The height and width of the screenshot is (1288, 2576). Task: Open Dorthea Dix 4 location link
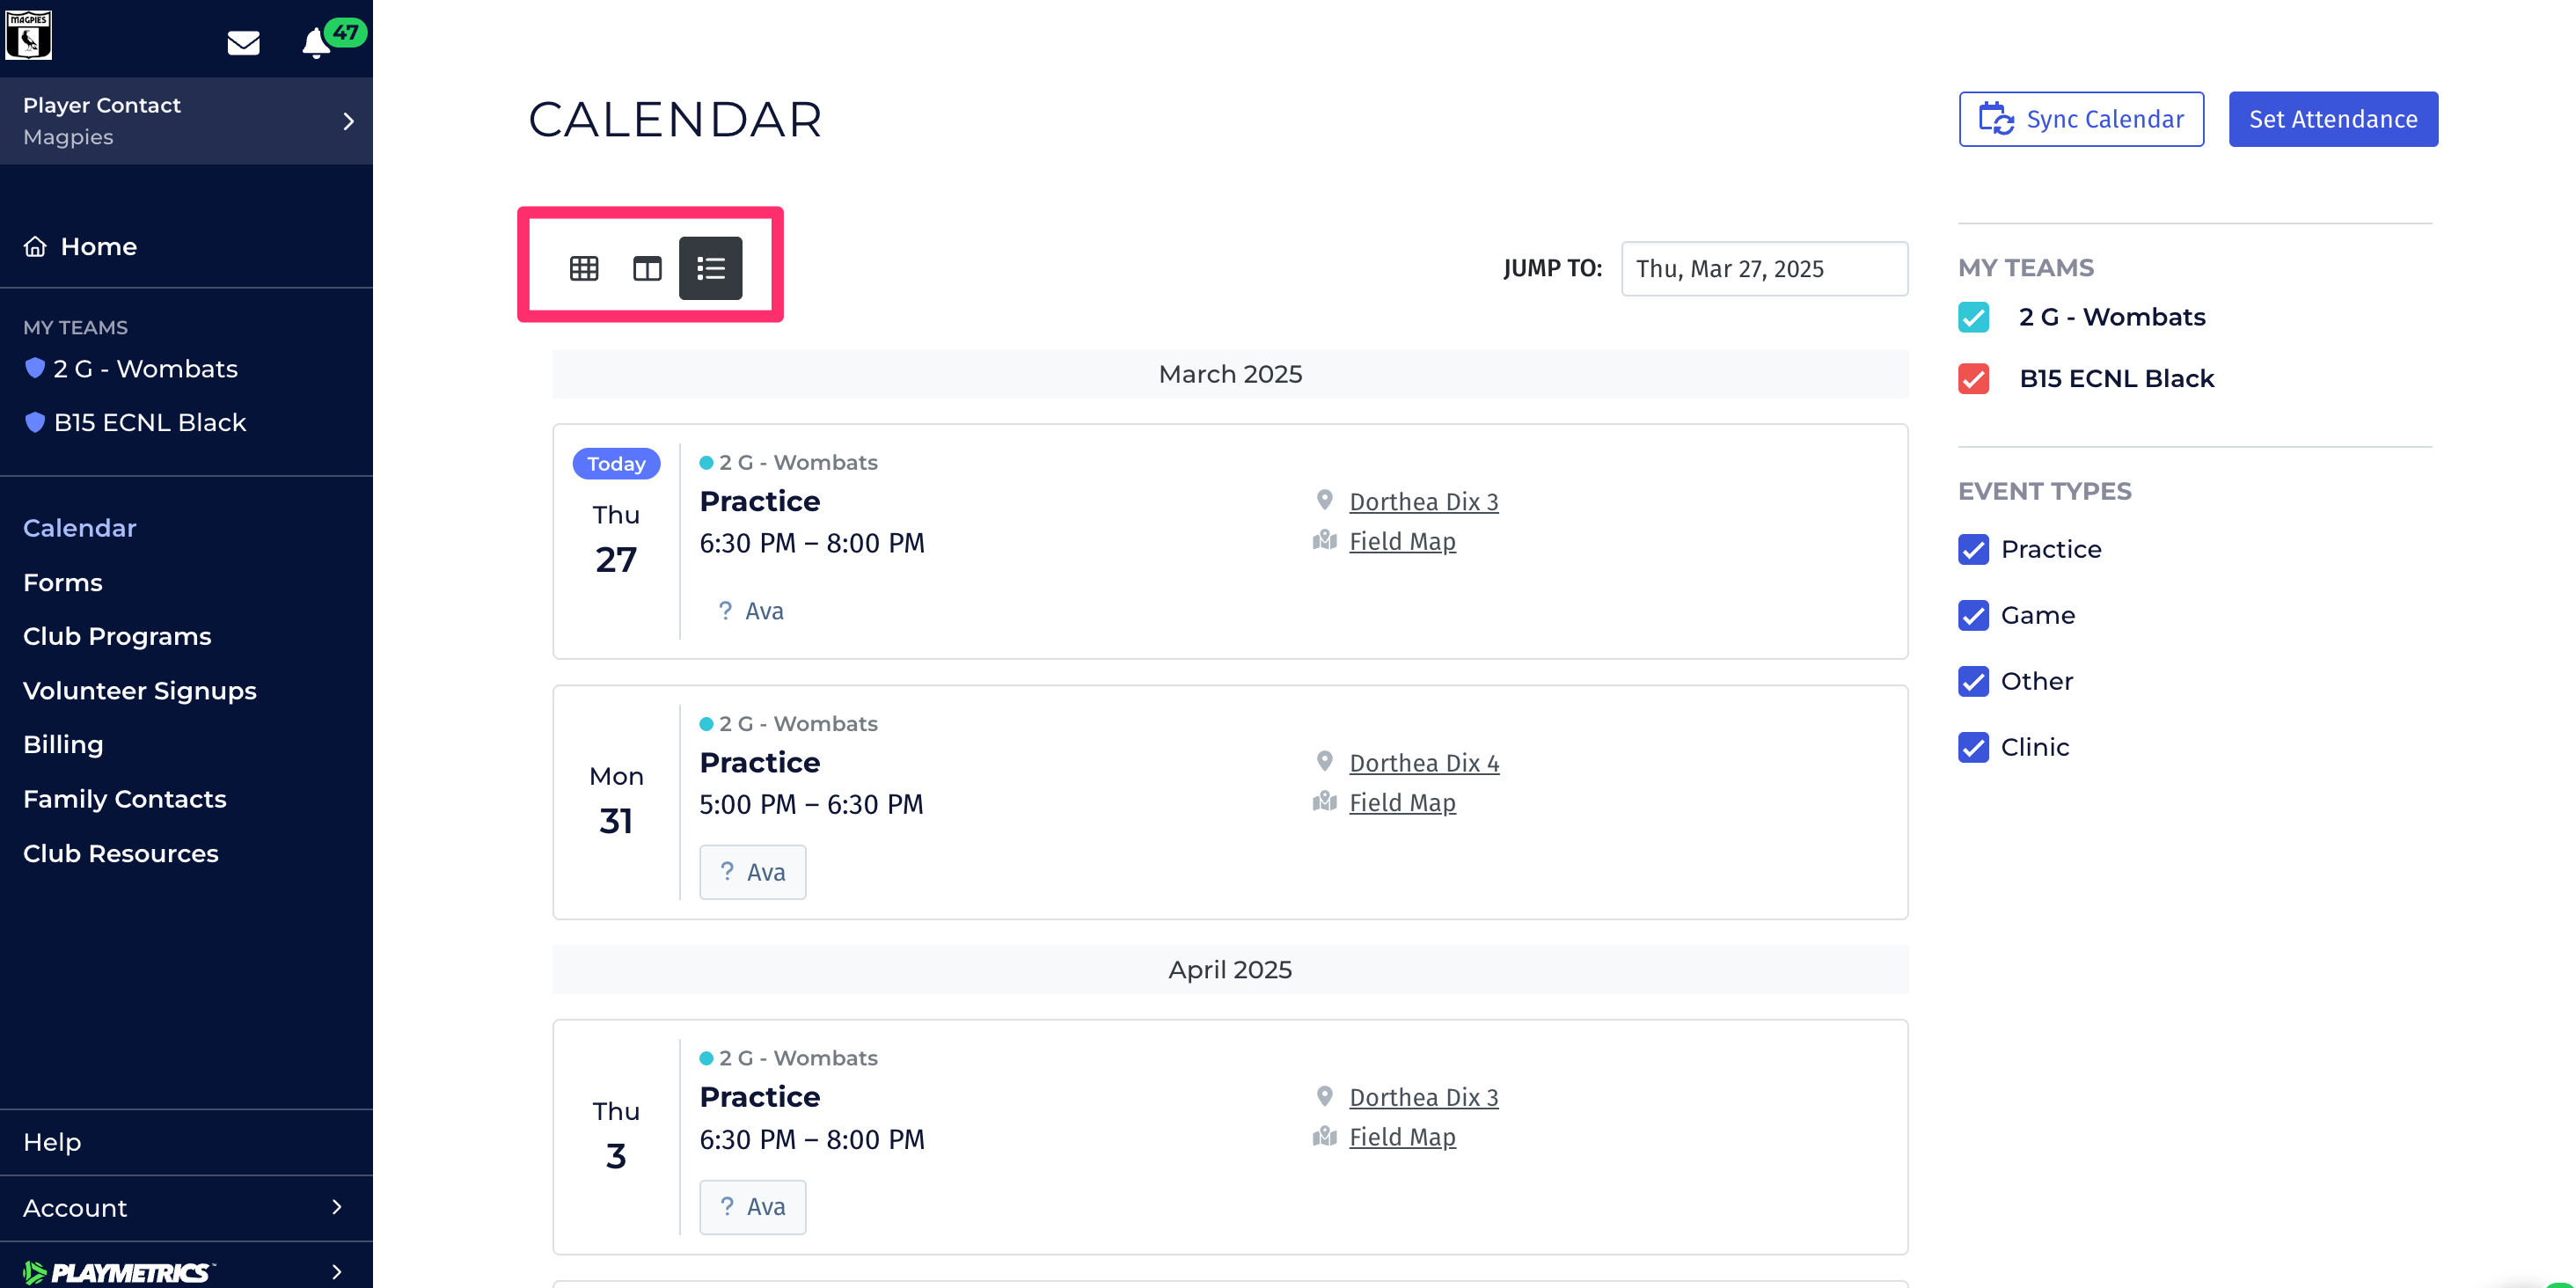click(1424, 763)
